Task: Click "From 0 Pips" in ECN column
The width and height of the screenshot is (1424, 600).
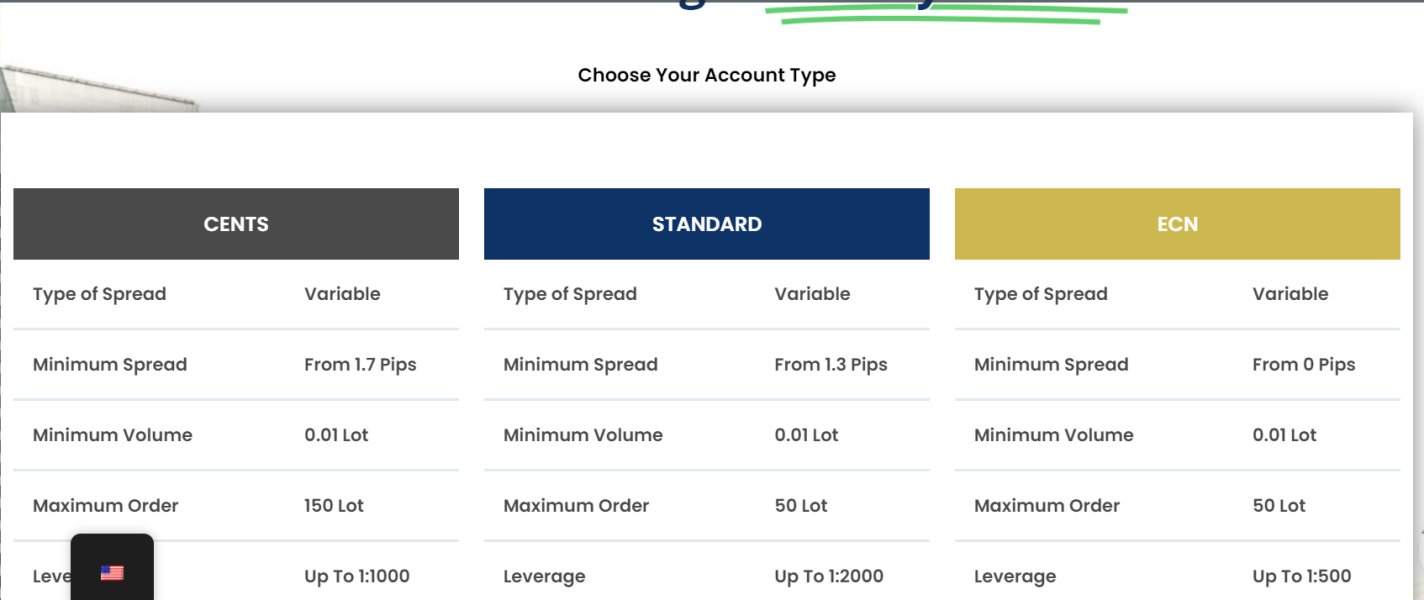Action: [x=1303, y=365]
